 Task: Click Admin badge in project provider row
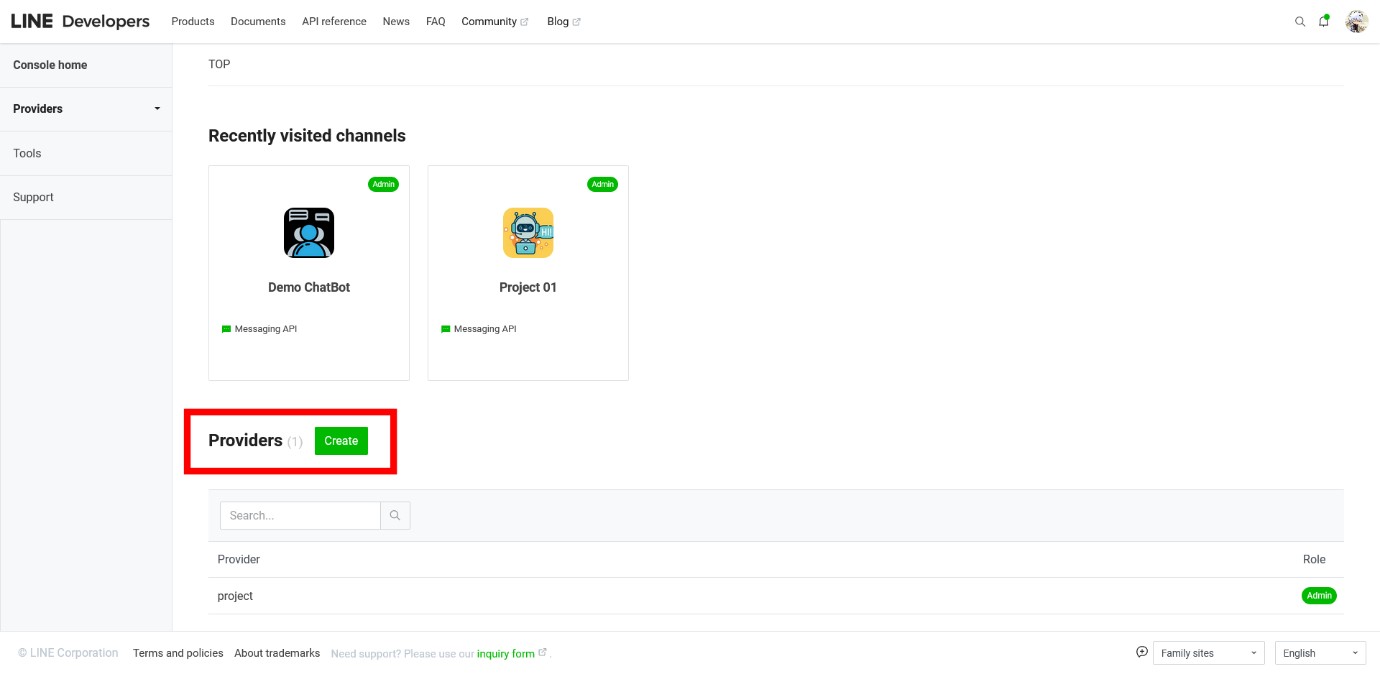point(1319,596)
